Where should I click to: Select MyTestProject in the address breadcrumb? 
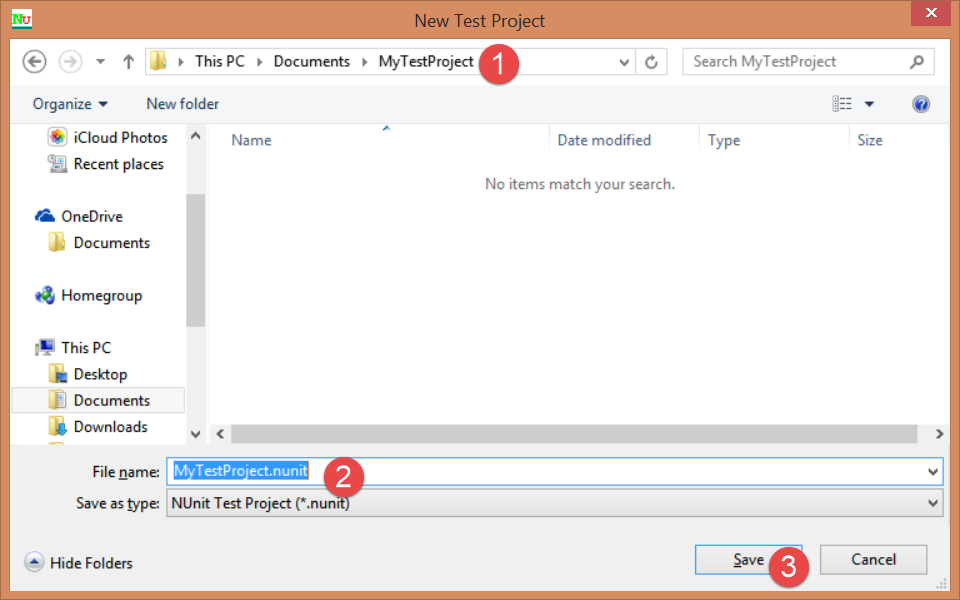point(426,61)
